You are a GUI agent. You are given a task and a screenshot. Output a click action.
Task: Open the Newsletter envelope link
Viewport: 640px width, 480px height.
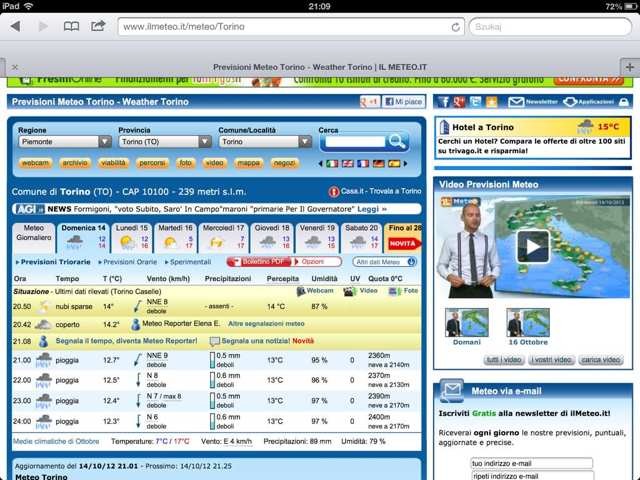(533, 102)
